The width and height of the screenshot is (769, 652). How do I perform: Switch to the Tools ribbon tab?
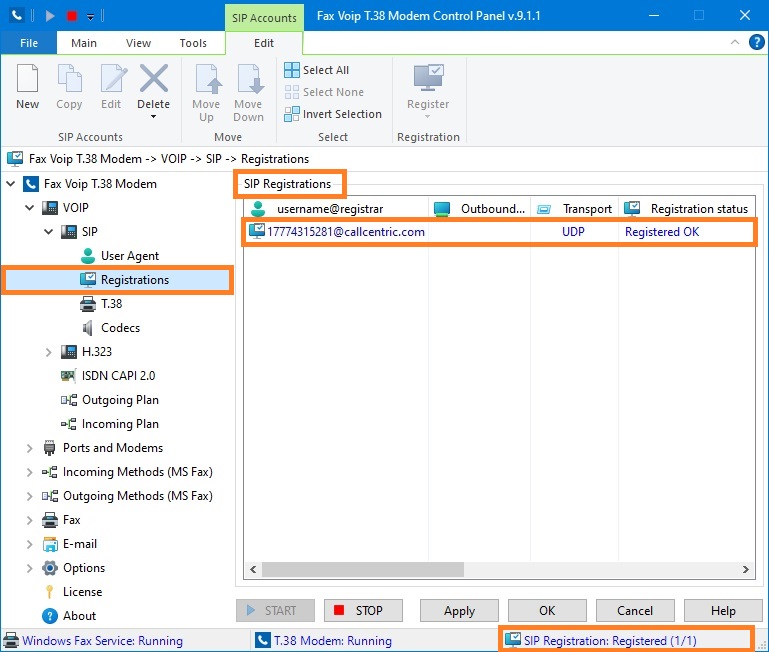[x=193, y=43]
